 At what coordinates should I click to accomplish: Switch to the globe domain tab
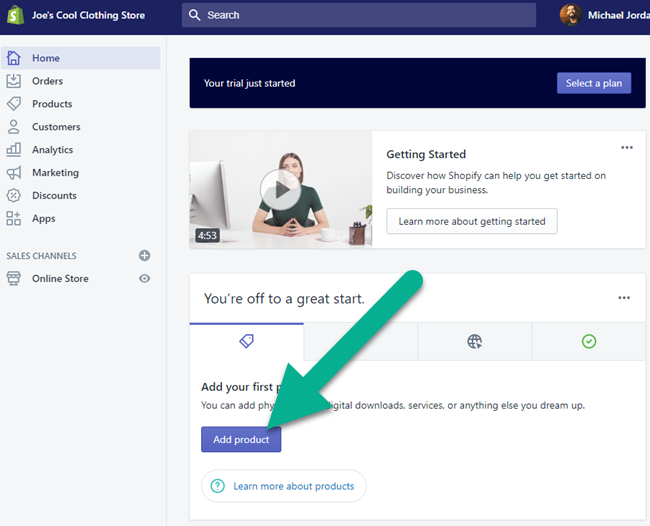tap(474, 342)
